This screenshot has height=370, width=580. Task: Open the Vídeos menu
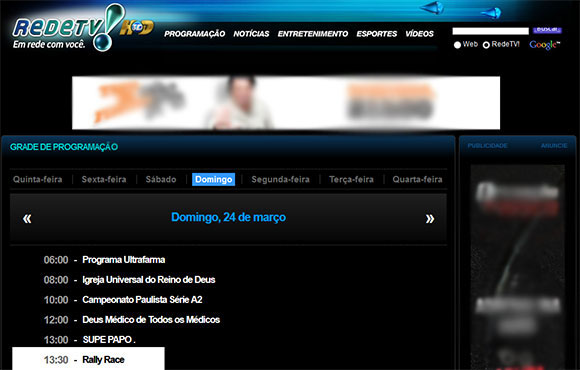[x=419, y=34]
